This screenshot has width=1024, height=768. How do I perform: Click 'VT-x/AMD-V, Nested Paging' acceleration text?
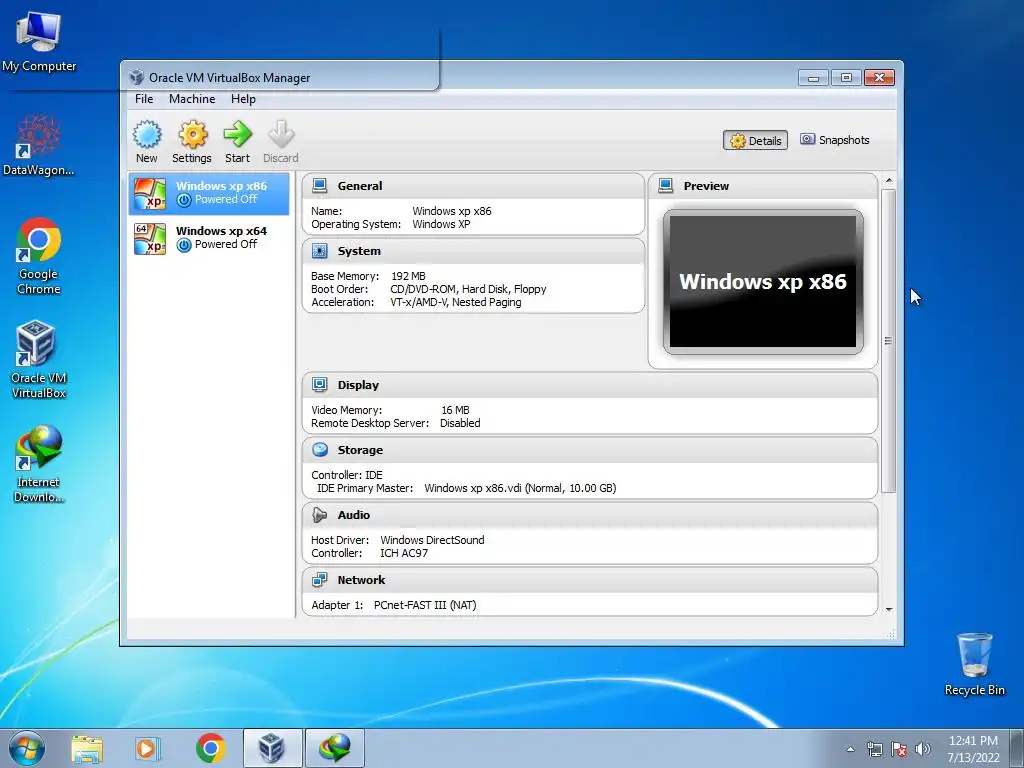click(456, 302)
